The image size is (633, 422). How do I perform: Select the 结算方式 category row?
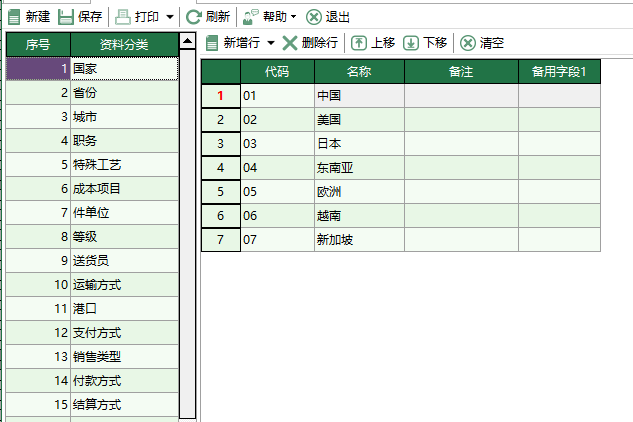pyautogui.click(x=92, y=405)
